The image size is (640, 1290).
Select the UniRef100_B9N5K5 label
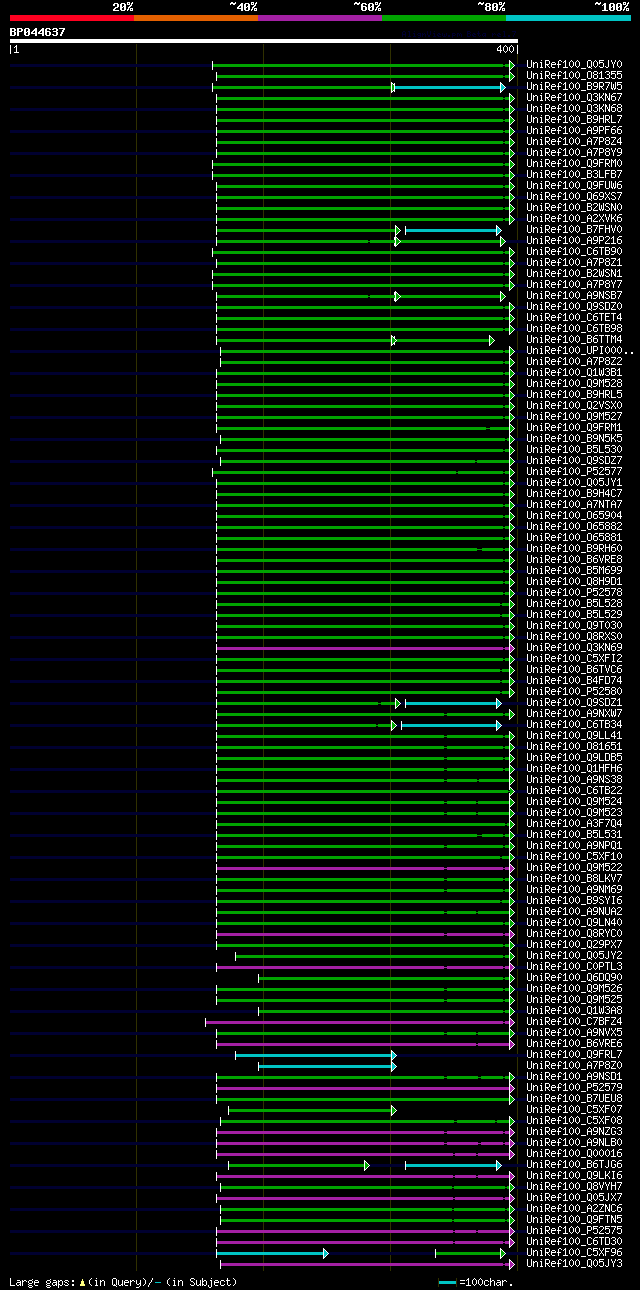coord(574,438)
